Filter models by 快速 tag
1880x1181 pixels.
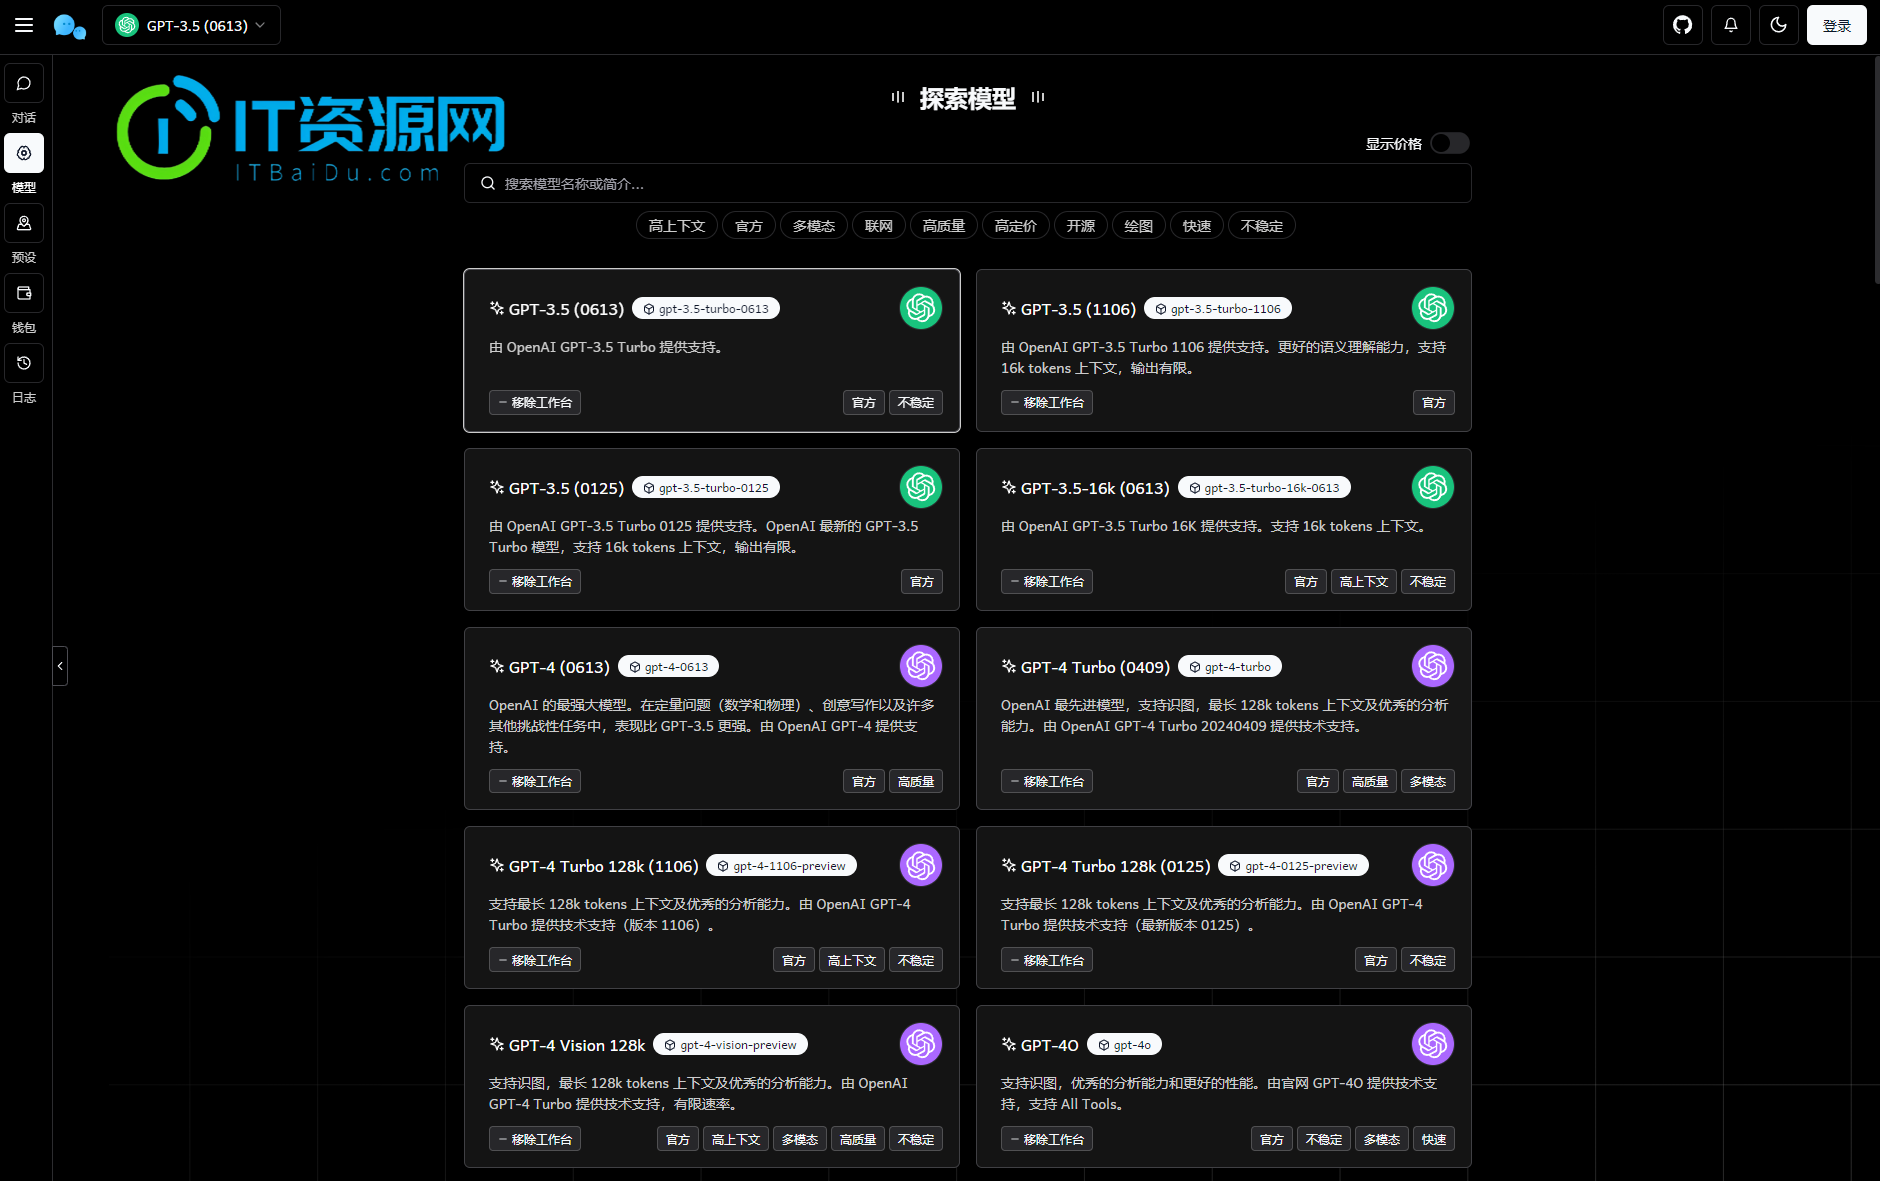[x=1197, y=226]
